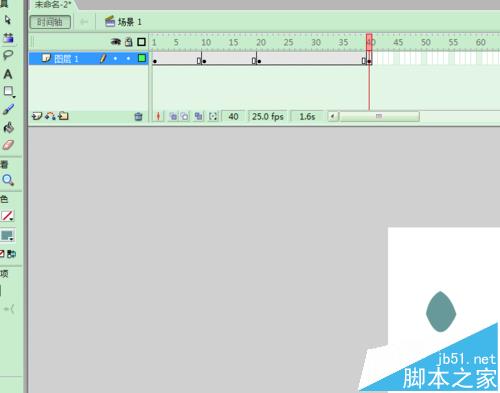Delete layer with trash icon
The image size is (500, 393).
(x=138, y=116)
